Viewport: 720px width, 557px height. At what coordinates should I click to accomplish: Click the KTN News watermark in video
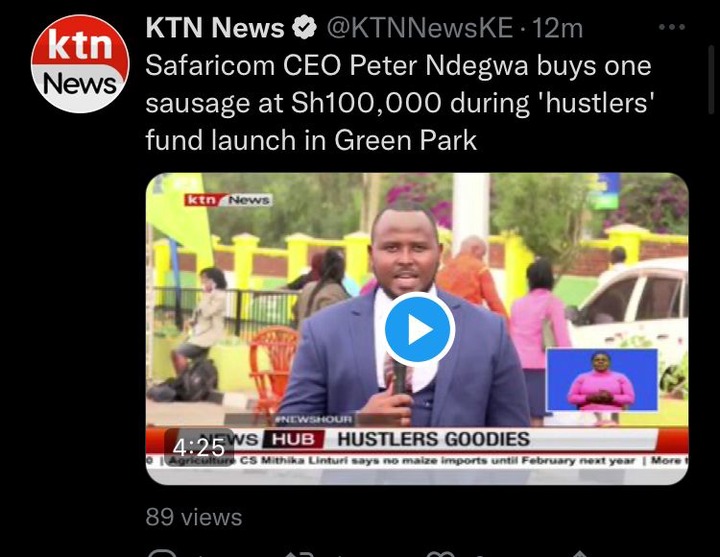pos(228,200)
